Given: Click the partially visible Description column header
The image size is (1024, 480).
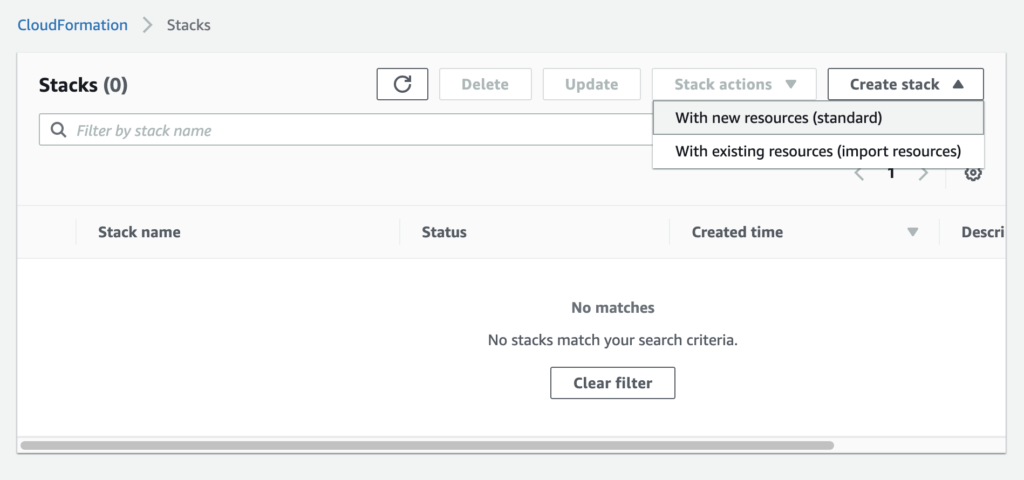Looking at the screenshot, I should (982, 232).
